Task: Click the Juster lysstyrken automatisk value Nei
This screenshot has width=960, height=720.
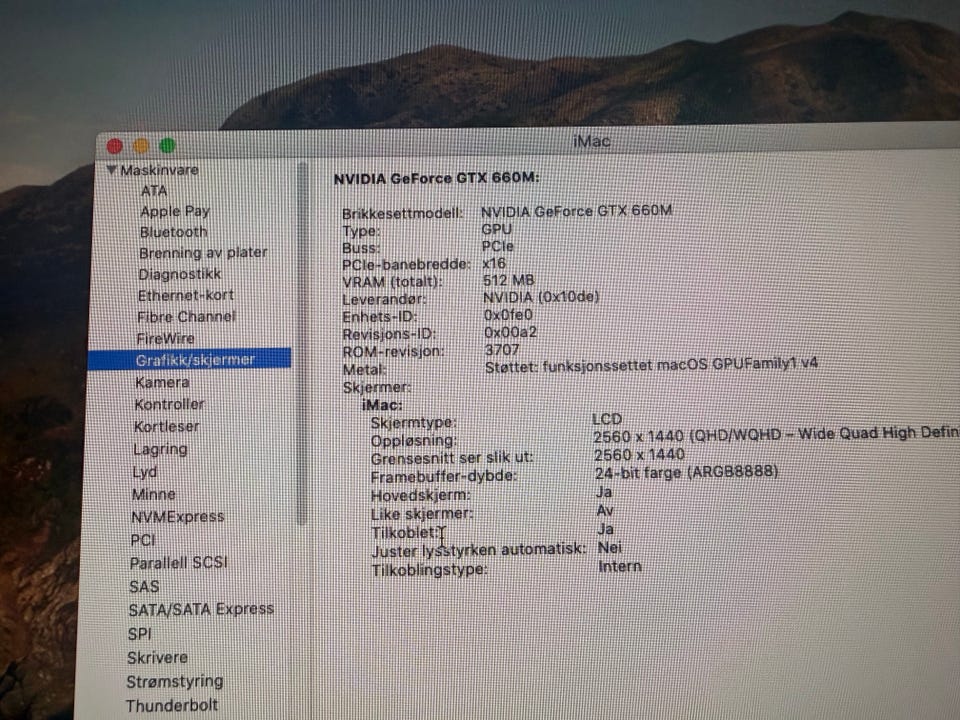Action: (610, 548)
